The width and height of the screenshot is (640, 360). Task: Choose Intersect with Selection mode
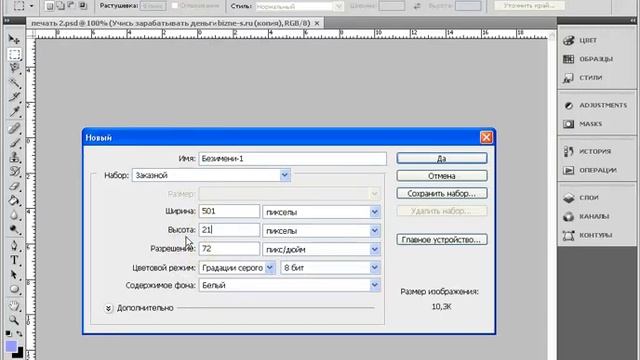82,6
